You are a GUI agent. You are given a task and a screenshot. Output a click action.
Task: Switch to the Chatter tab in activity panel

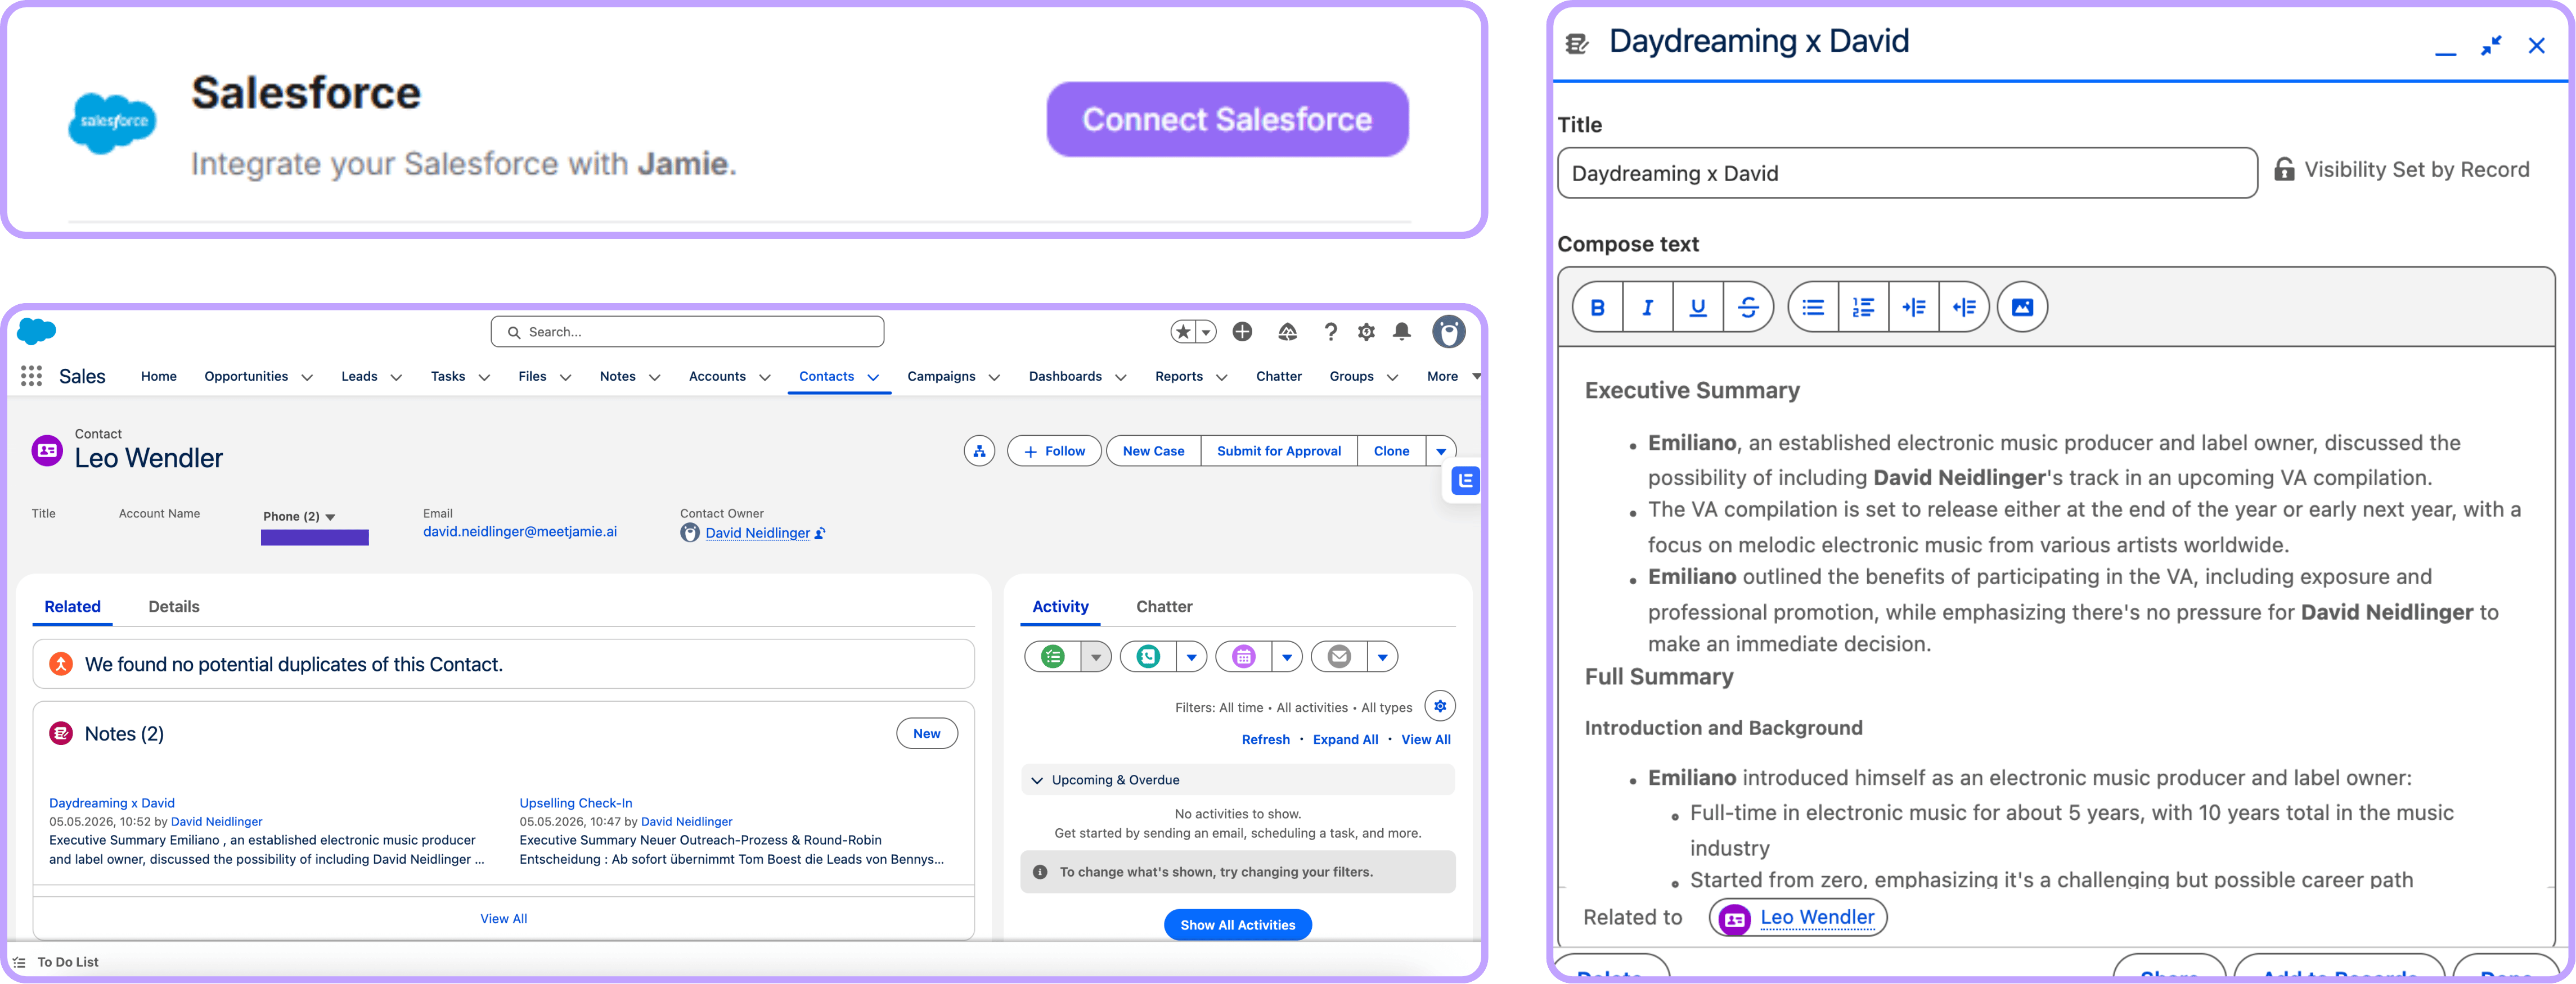(x=1164, y=607)
